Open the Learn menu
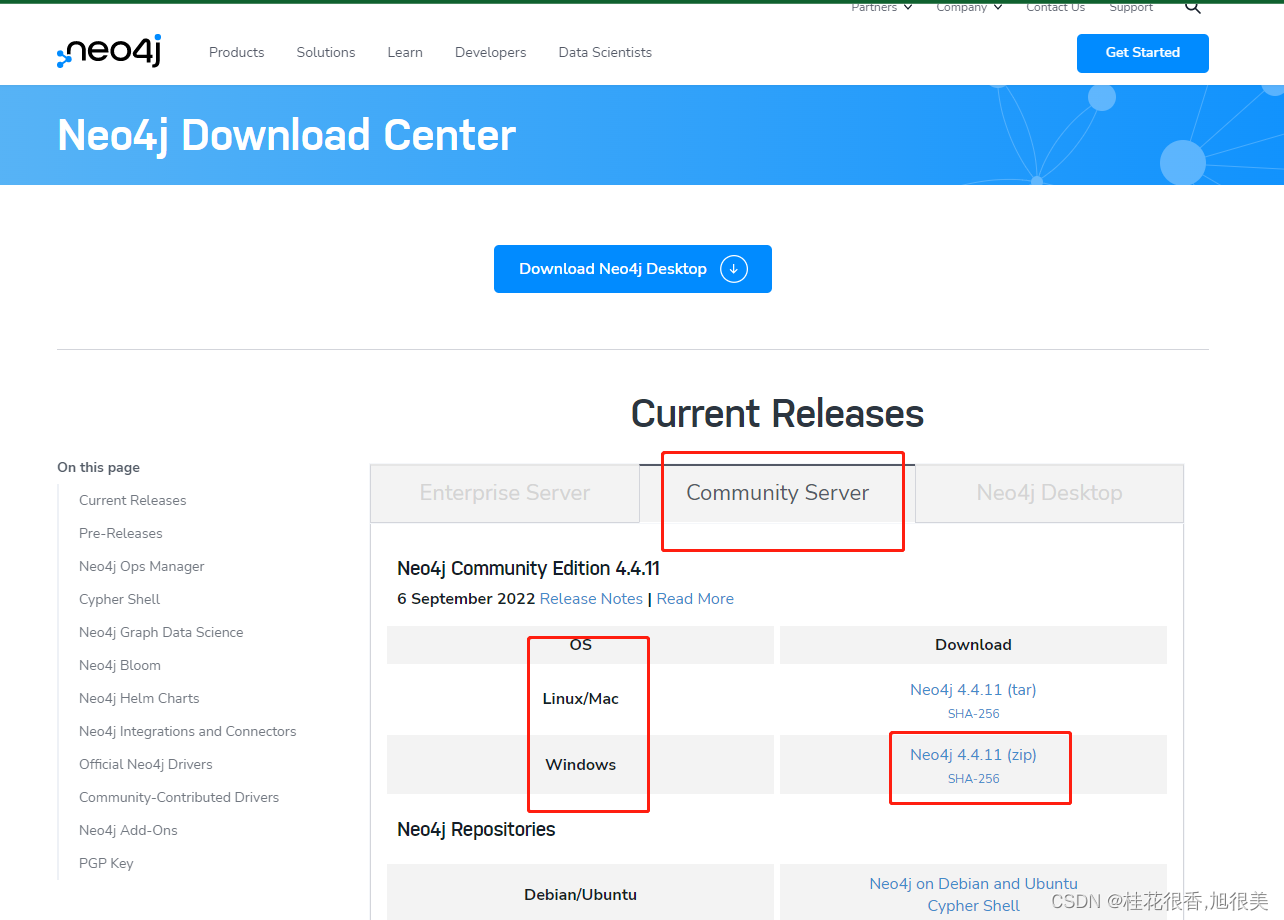Viewport: 1284px width, 920px height. pos(405,52)
